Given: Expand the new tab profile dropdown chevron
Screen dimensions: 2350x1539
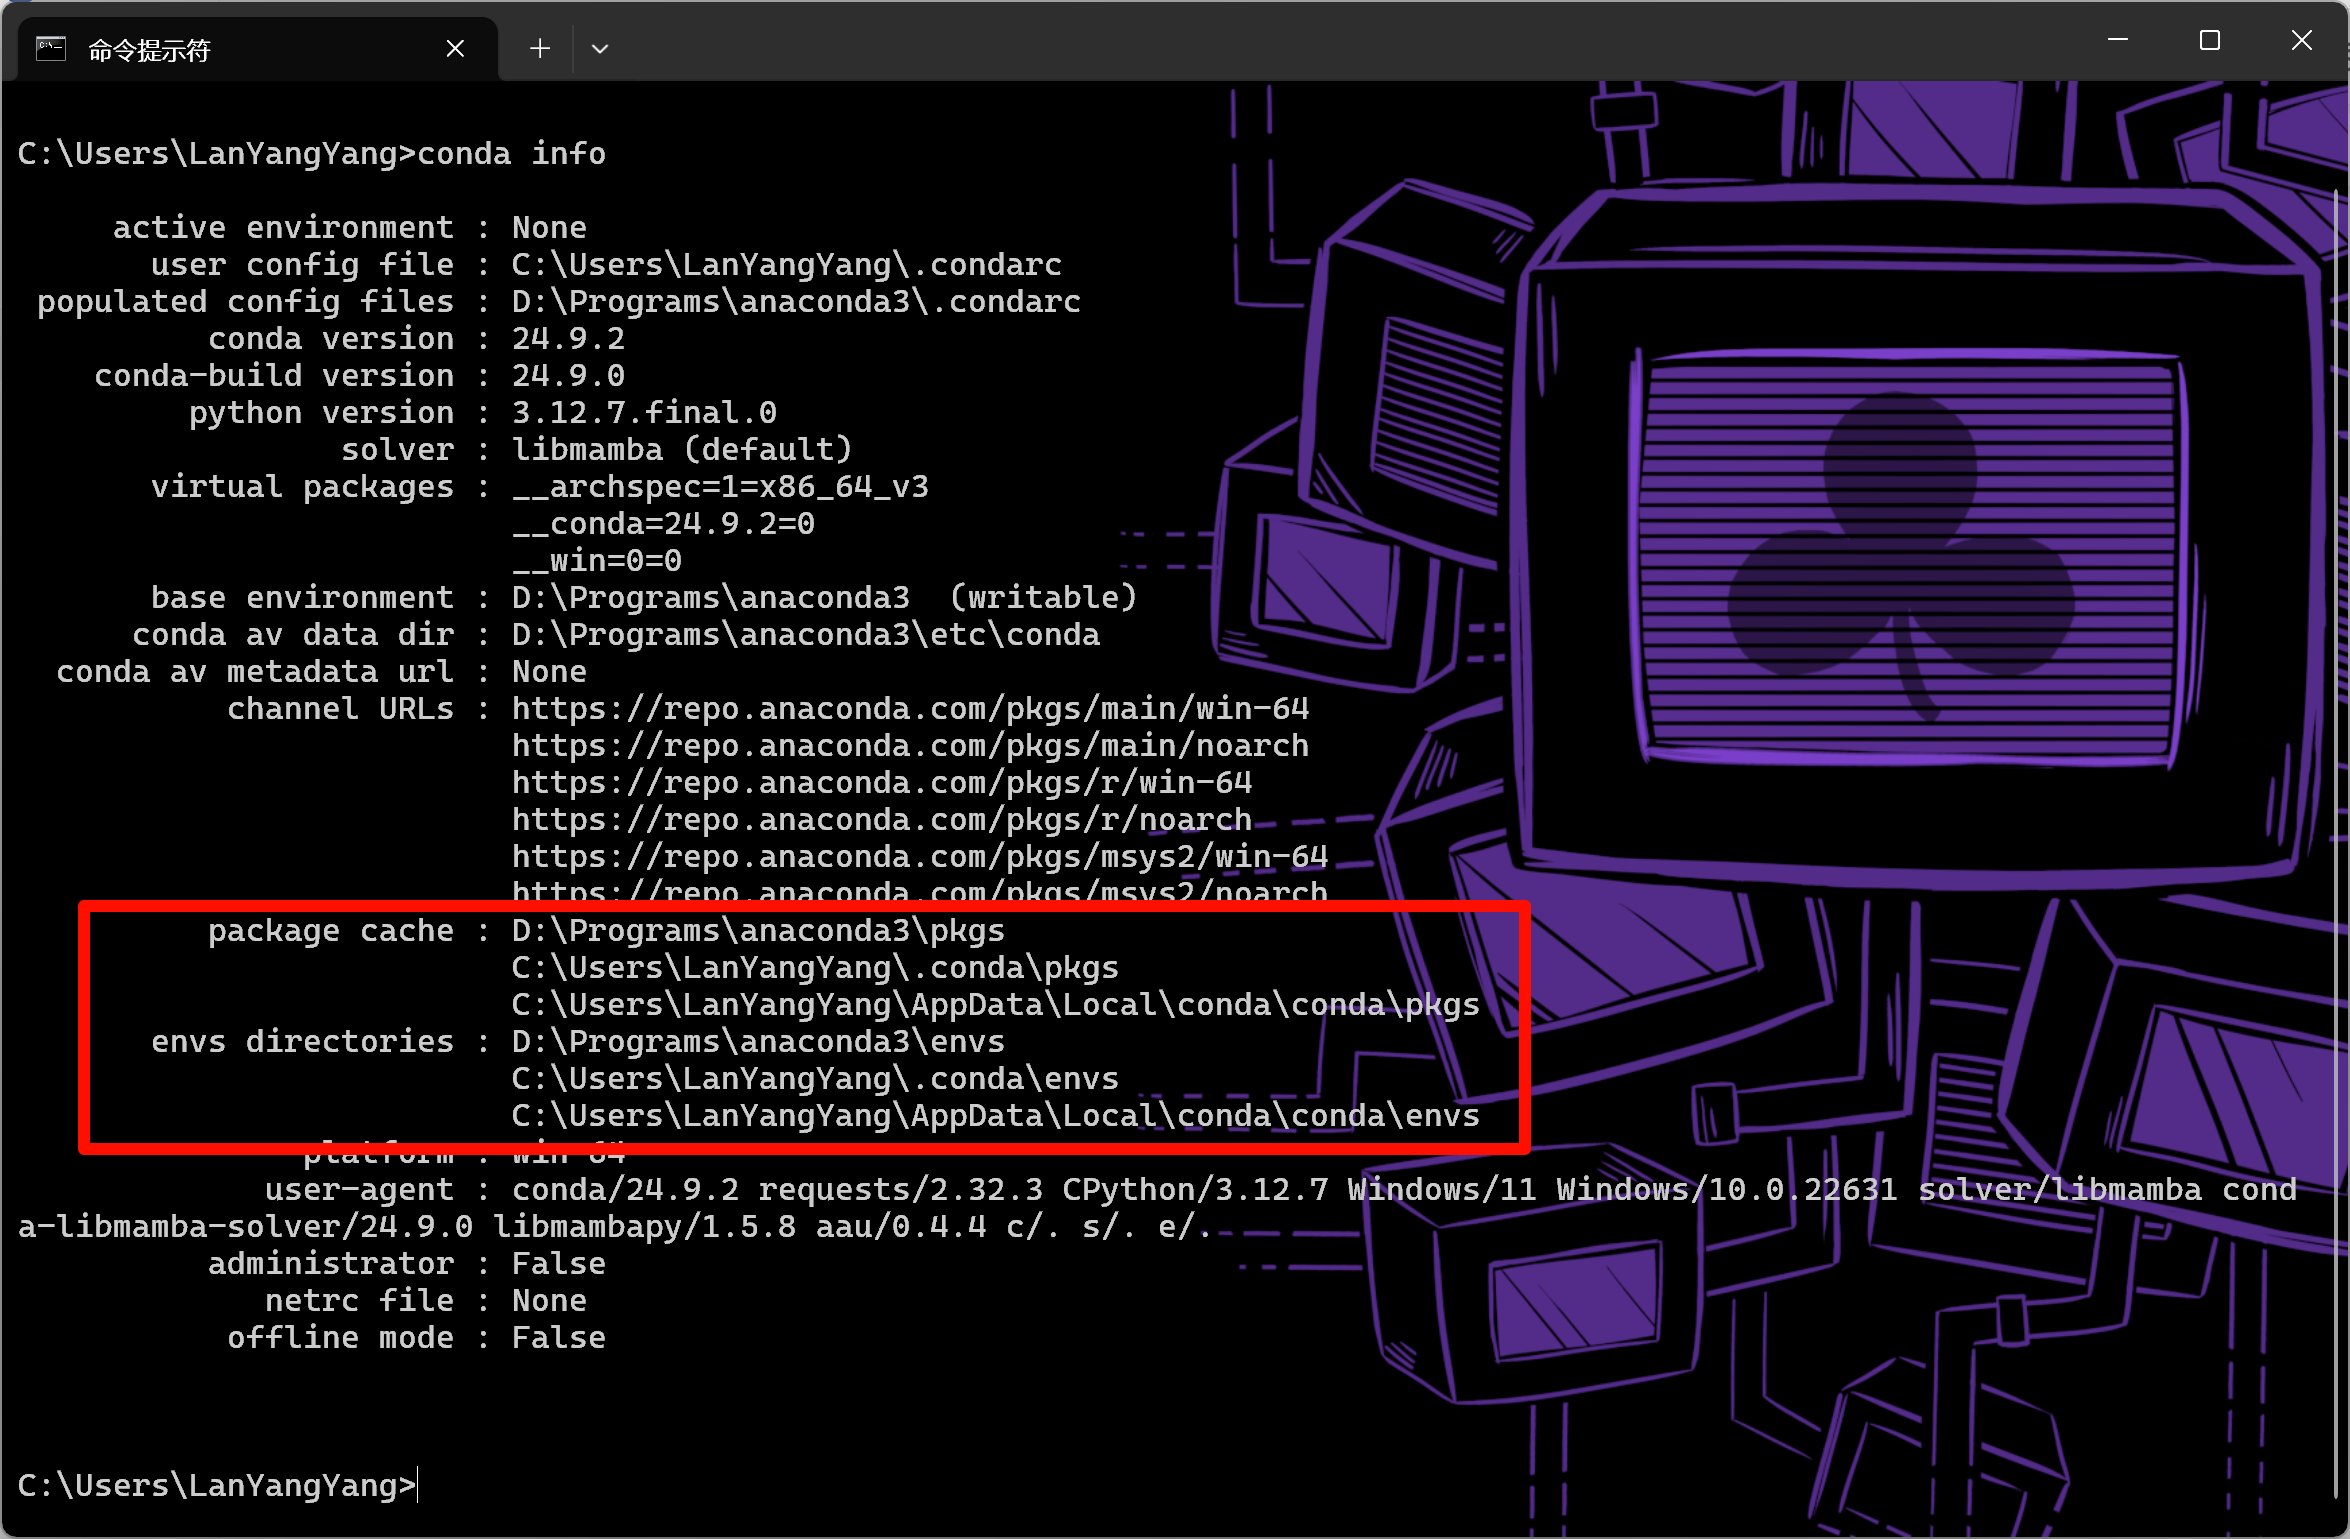Looking at the screenshot, I should pyautogui.click(x=600, y=48).
